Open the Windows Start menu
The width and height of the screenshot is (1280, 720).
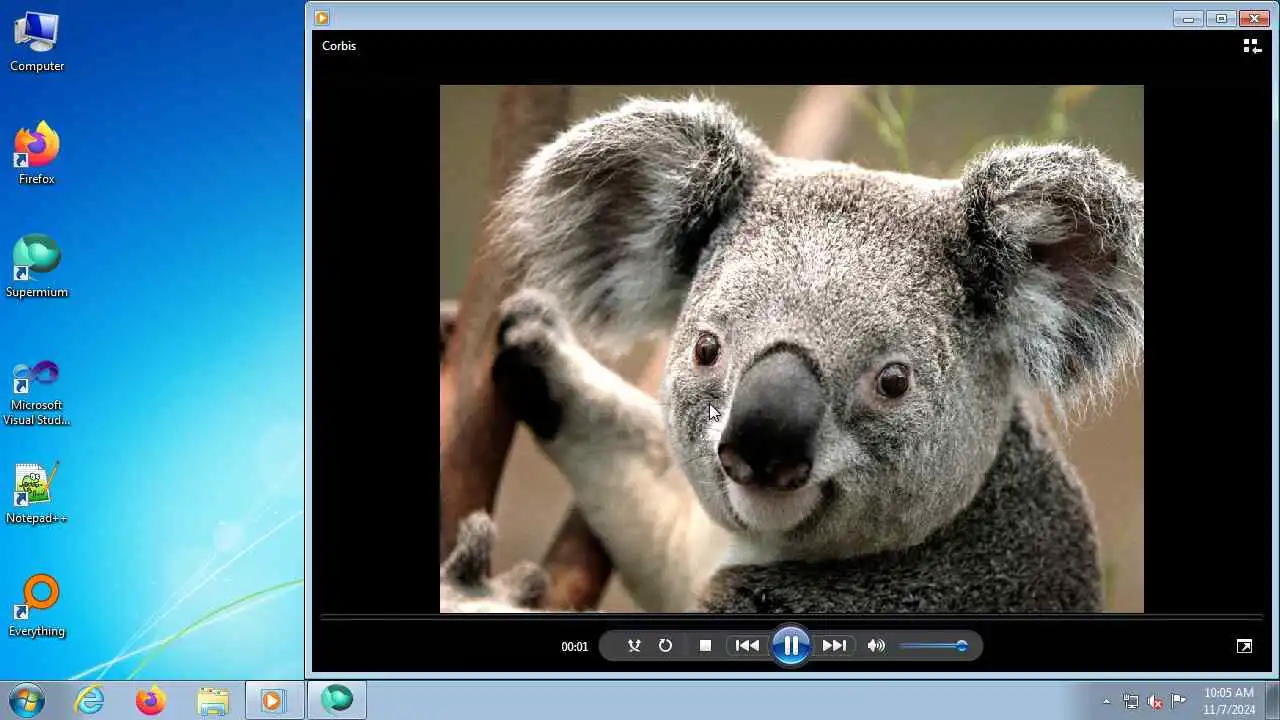(27, 700)
